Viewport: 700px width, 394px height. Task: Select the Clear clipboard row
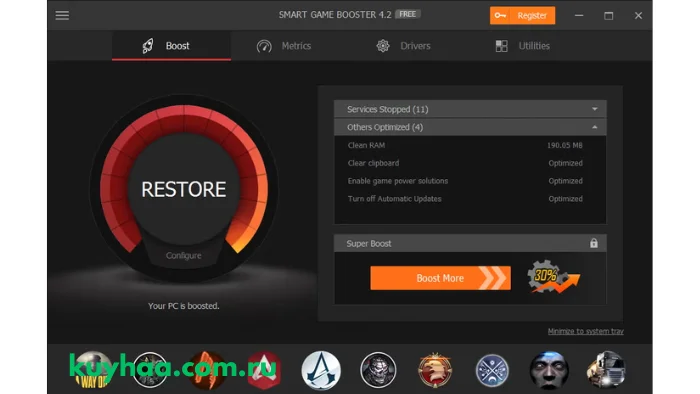[x=470, y=163]
